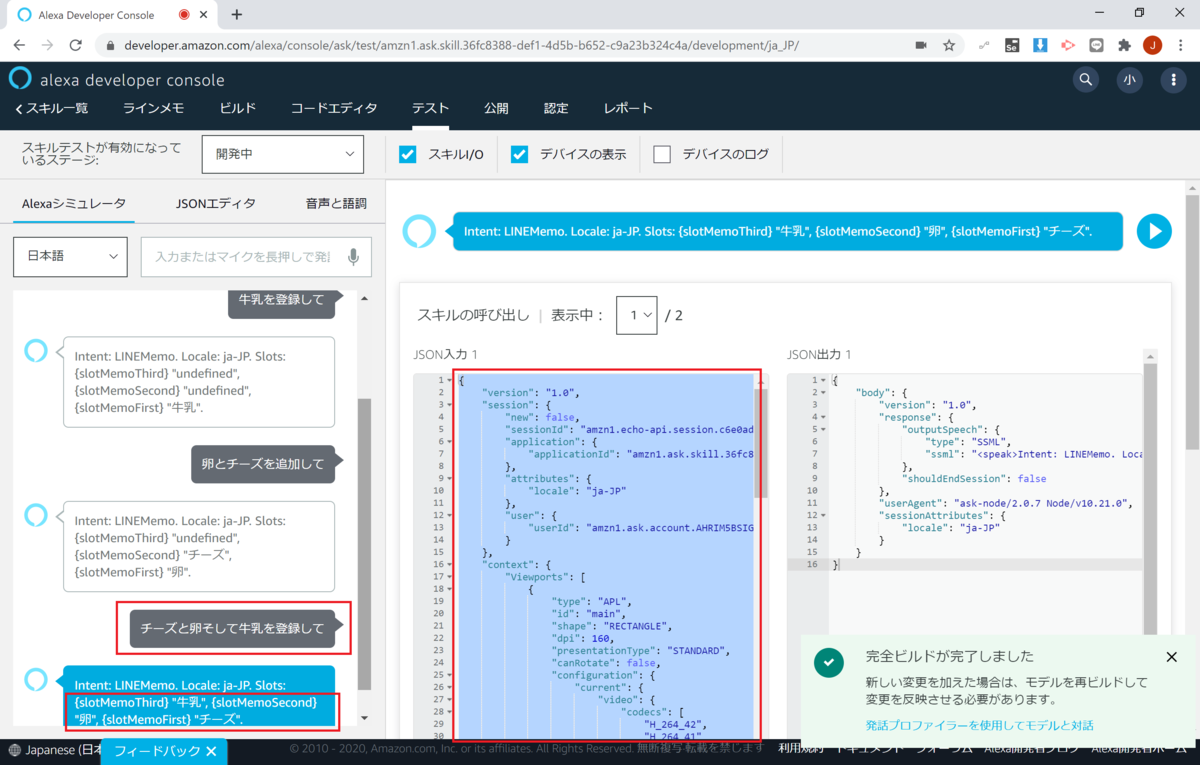Click the JSON input vertical scrollbar thumb
1200x765 pixels.
pos(760,444)
